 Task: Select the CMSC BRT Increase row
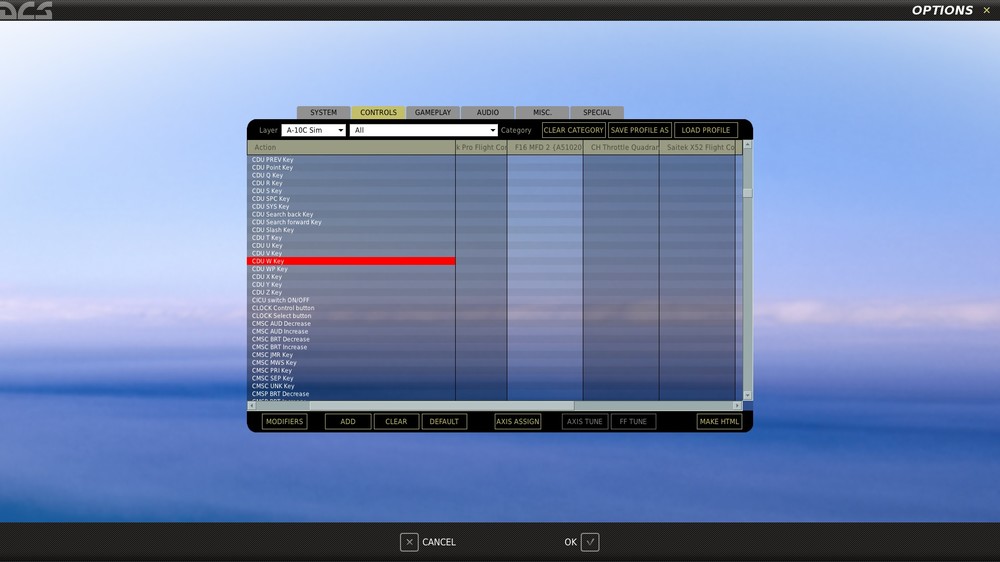click(x=351, y=347)
